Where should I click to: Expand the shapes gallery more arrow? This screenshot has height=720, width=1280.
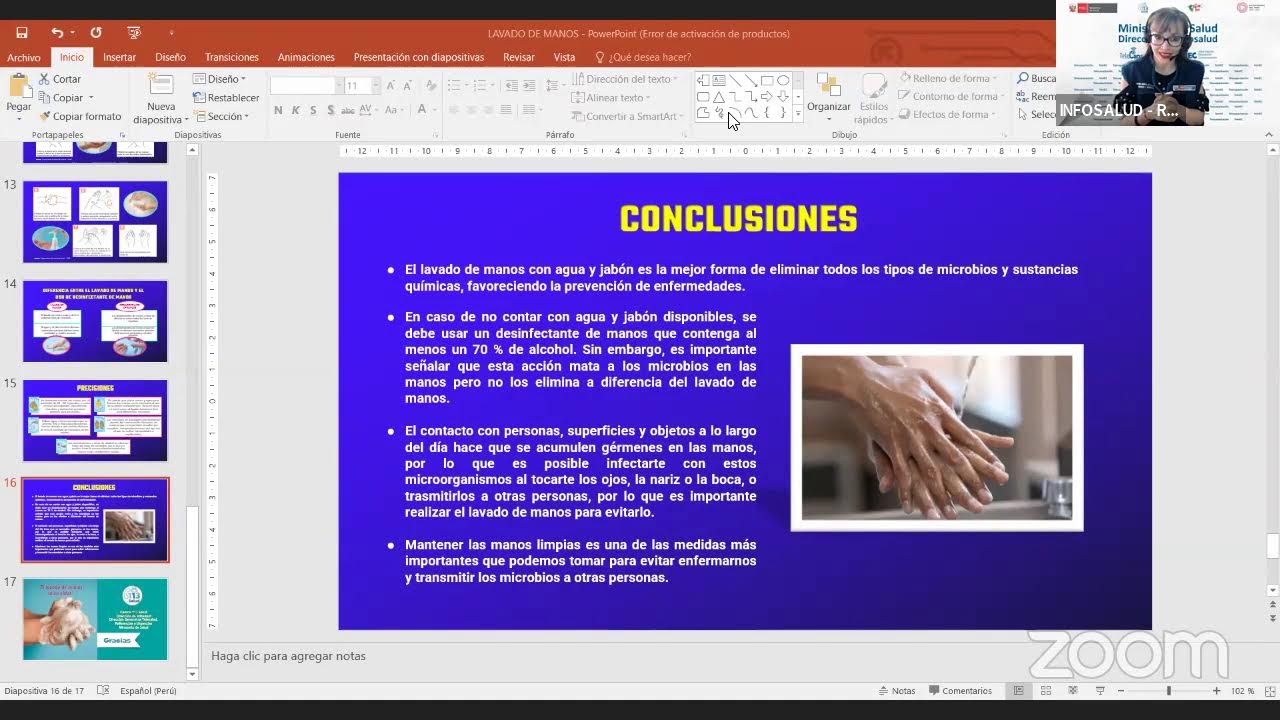(797, 115)
